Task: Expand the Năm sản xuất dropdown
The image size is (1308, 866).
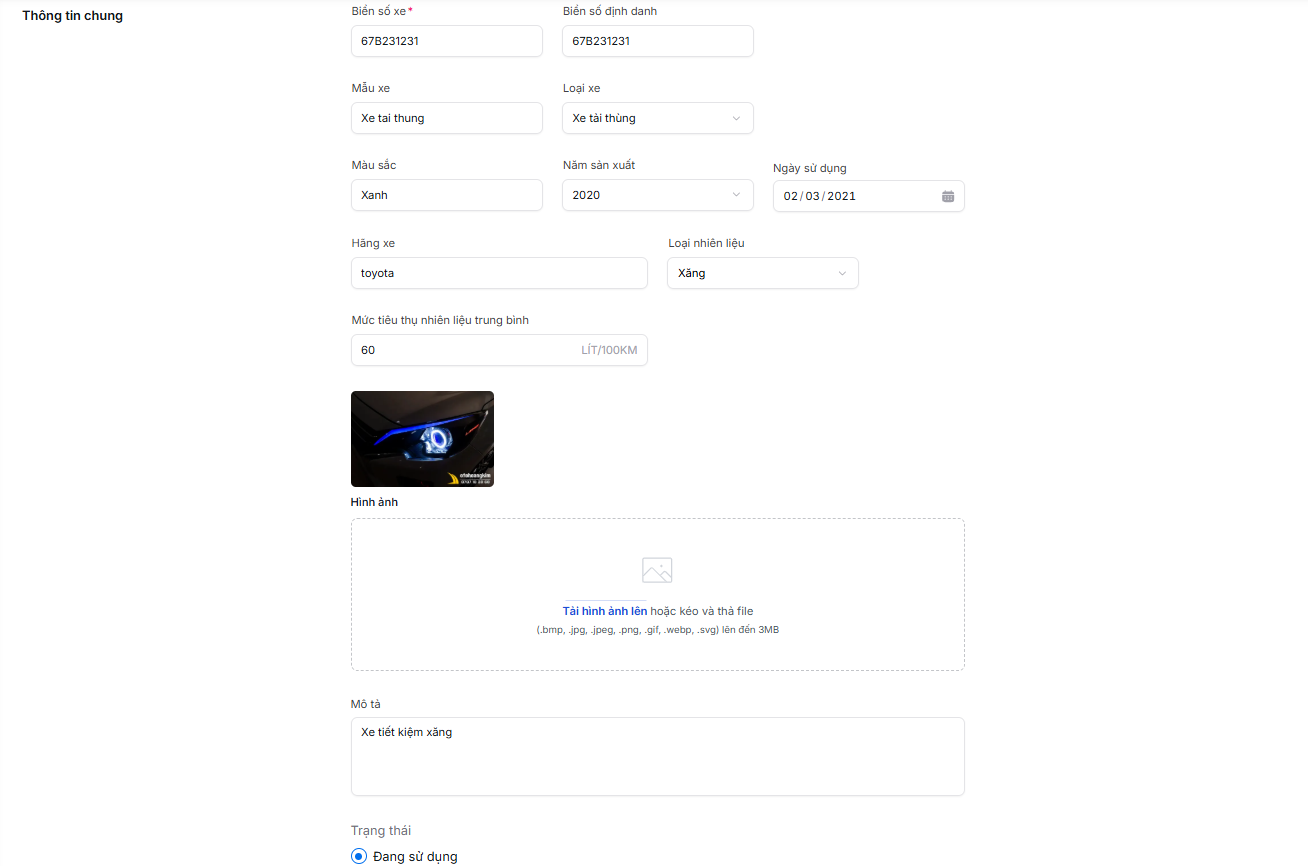Action: tap(657, 195)
